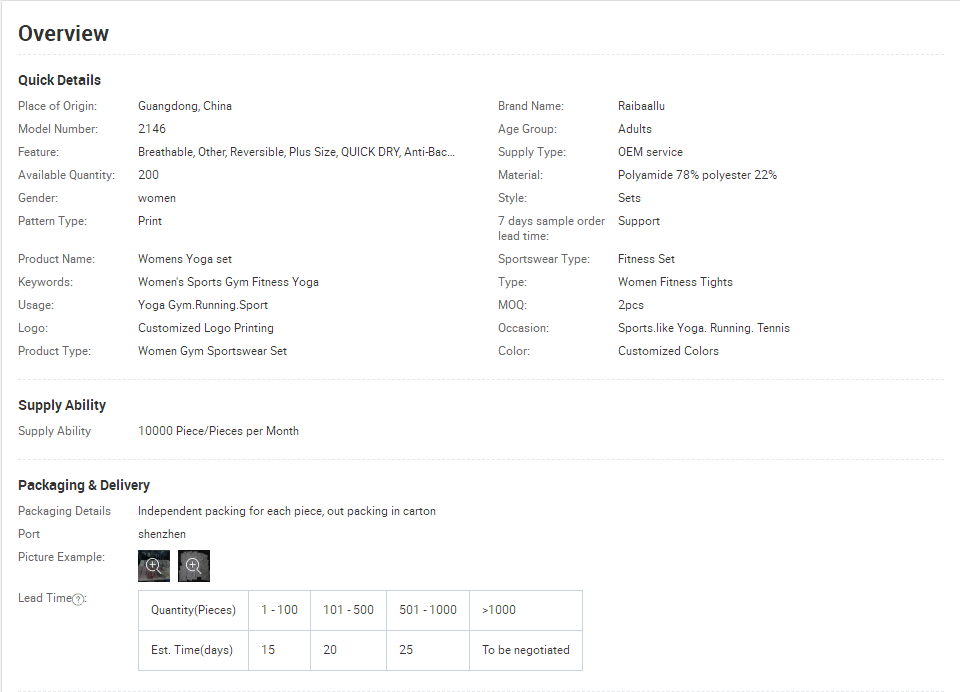
Task: Click the 'Picture Example:' label
Action: coord(61,557)
